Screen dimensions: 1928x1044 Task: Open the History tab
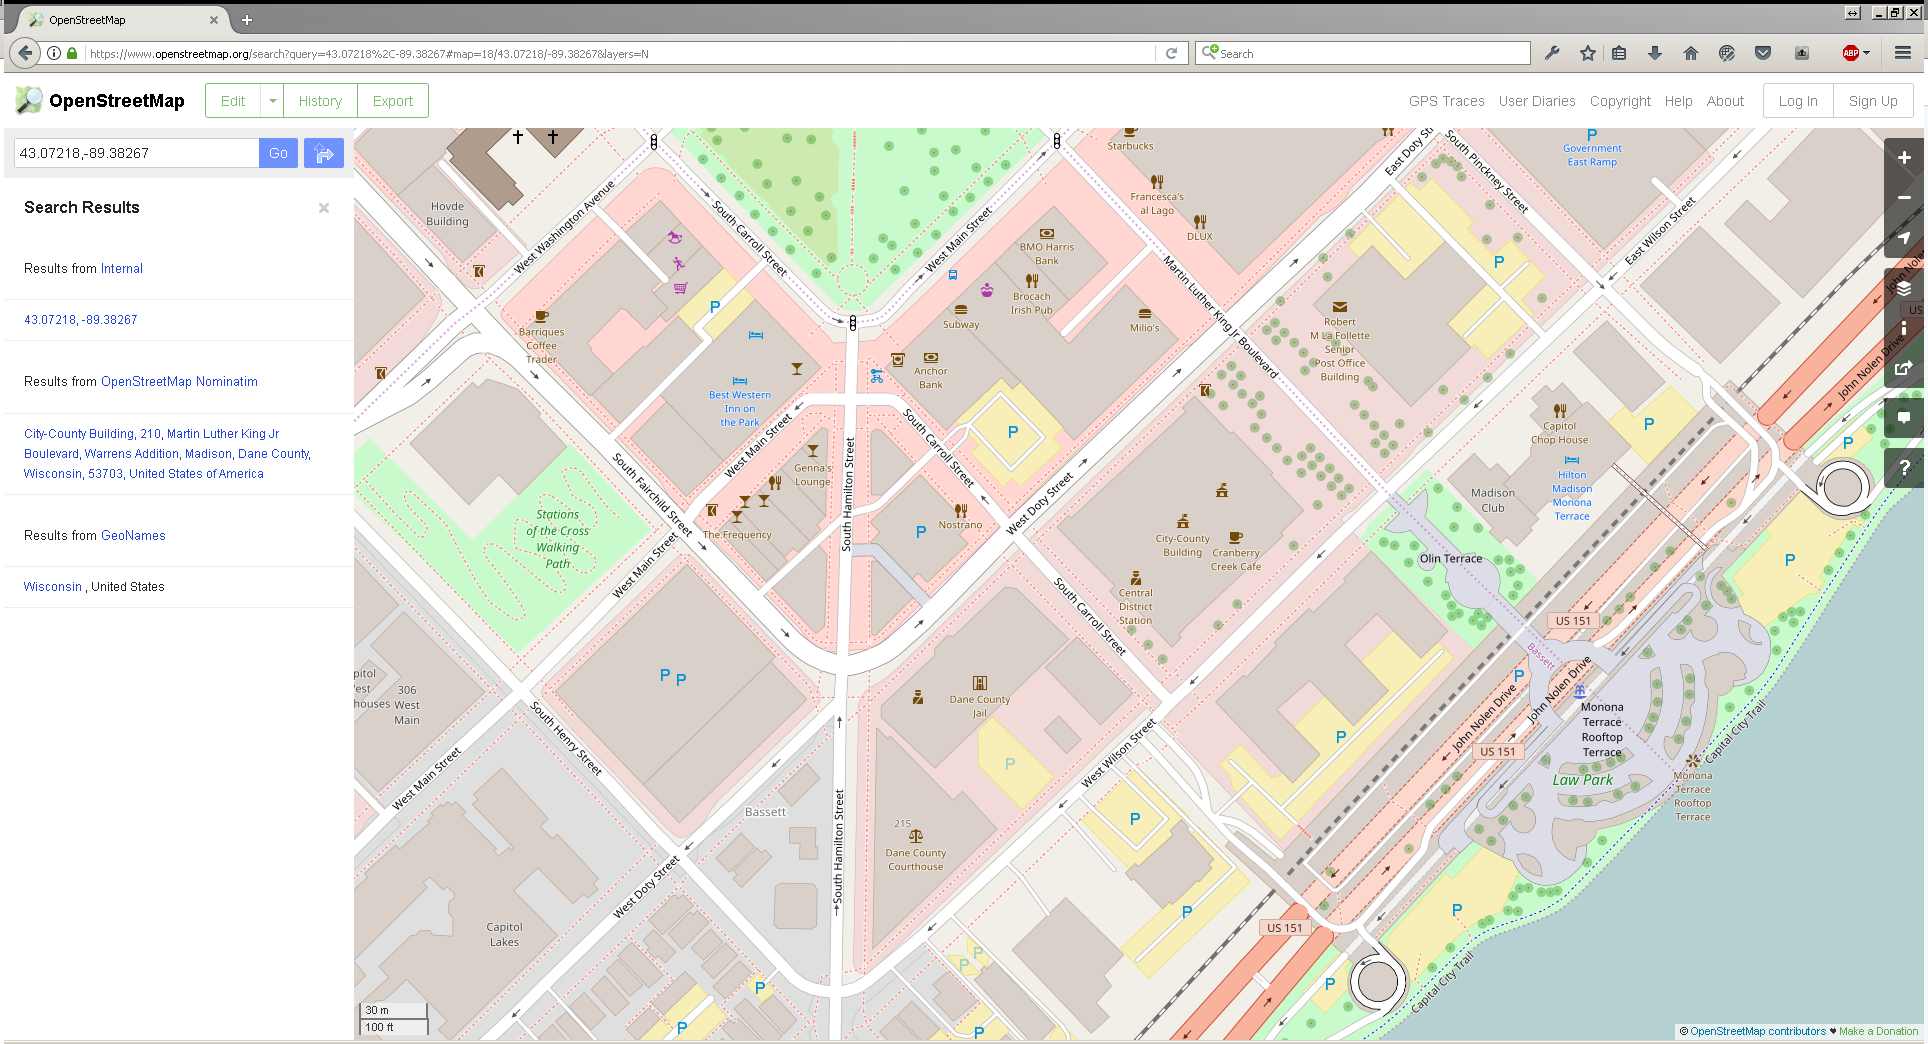320,101
